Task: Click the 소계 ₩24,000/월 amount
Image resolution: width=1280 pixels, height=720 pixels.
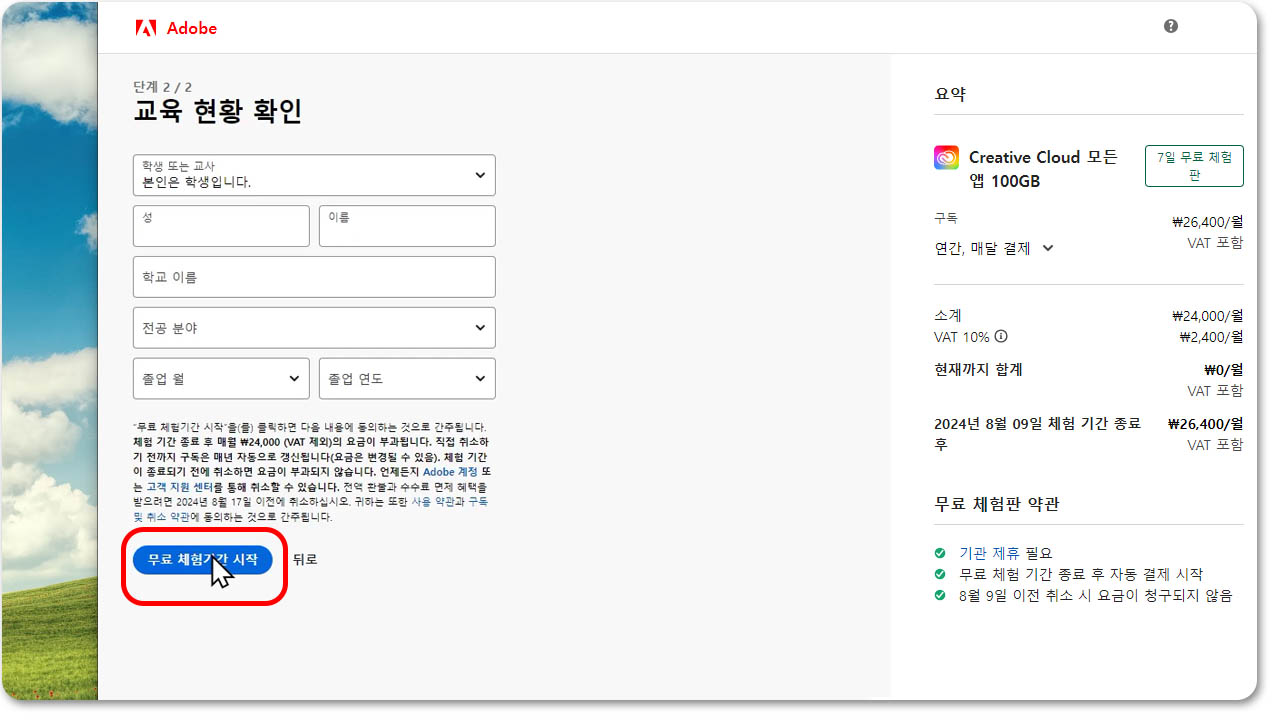Action: [1207, 316]
